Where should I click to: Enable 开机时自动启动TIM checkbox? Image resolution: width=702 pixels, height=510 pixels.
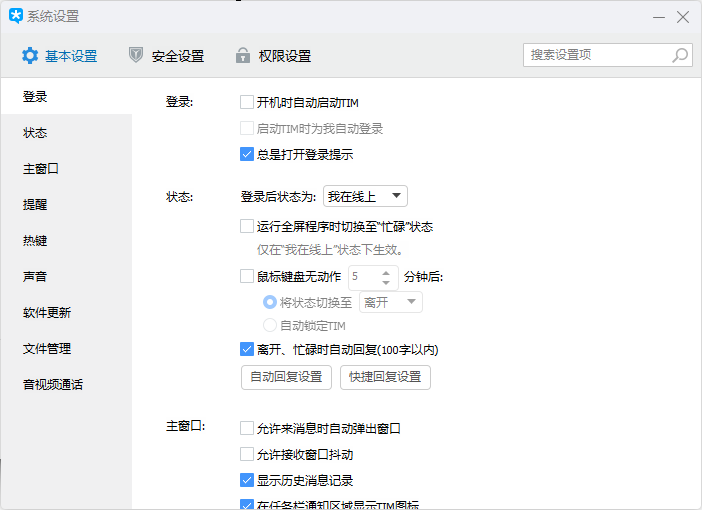(x=247, y=102)
